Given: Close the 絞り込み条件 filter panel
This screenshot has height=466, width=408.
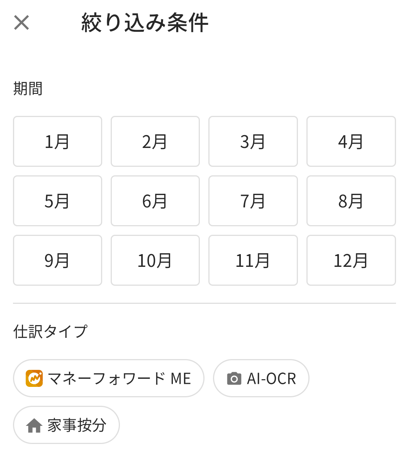Looking at the screenshot, I should click(x=21, y=23).
